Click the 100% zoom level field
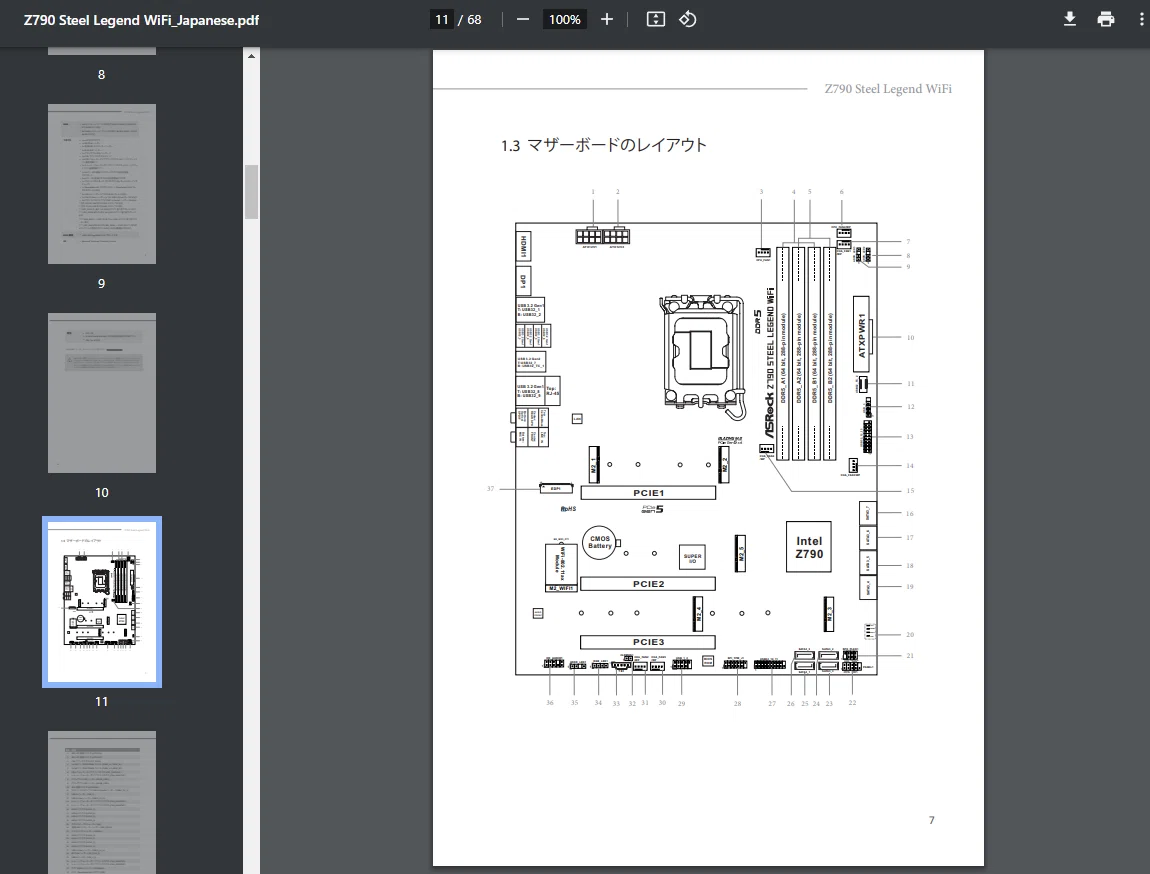1150x874 pixels. 565,20
